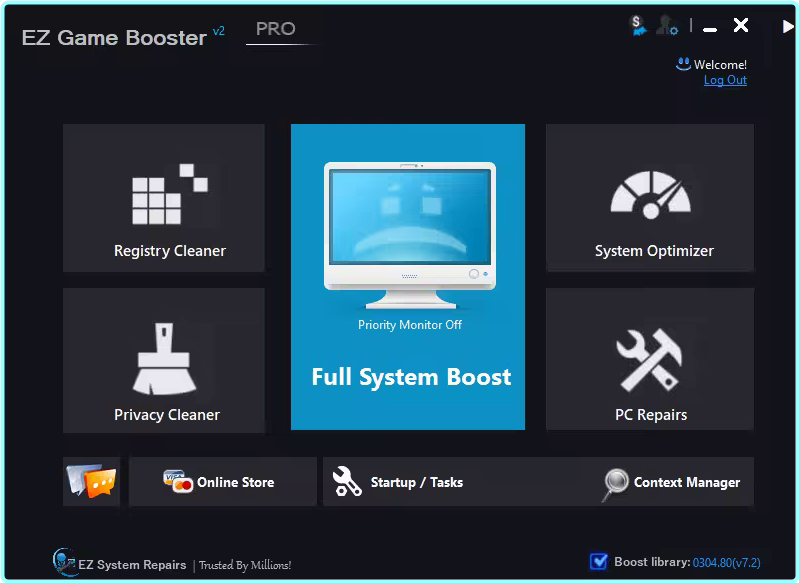Screen dimensions: 799x583
Task: Launch System Optimizer gauge tile
Action: point(650,198)
